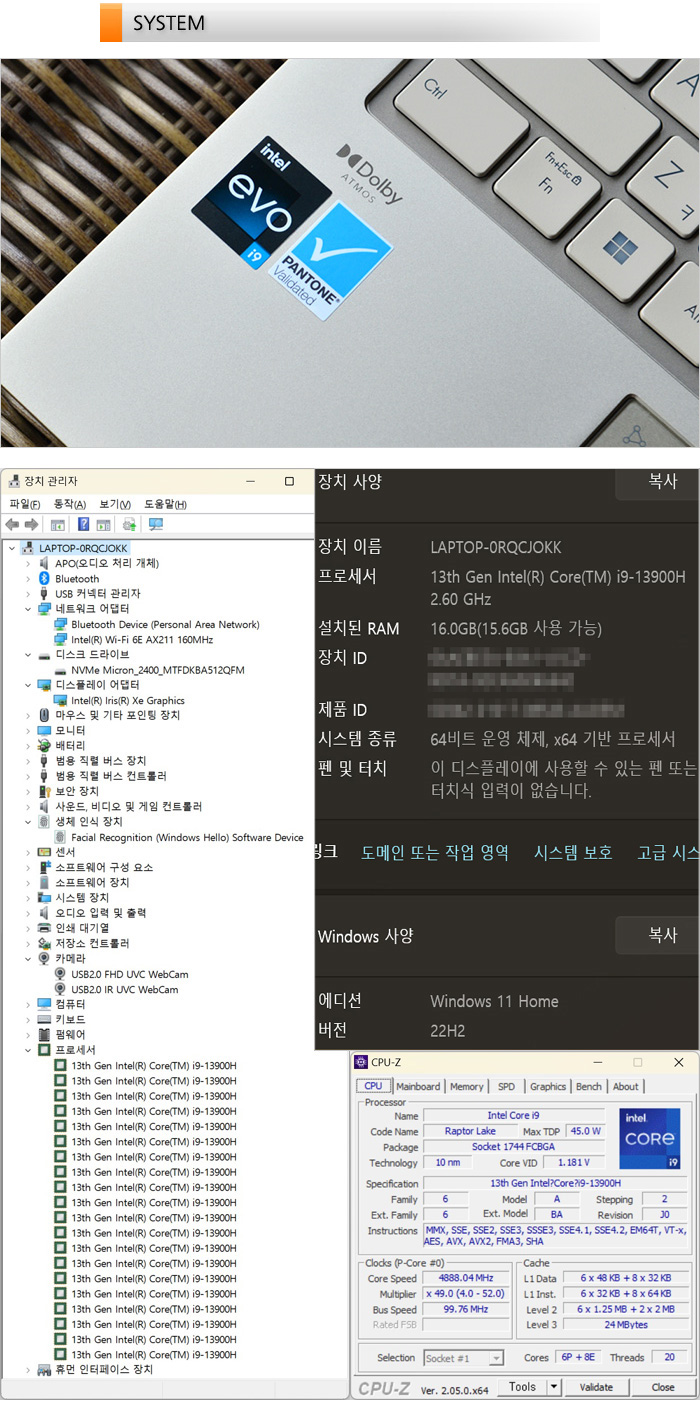Collapse the 디스플레이 어댑터 category
Viewport: 700px width, 1405px height.
pyautogui.click(x=28, y=684)
